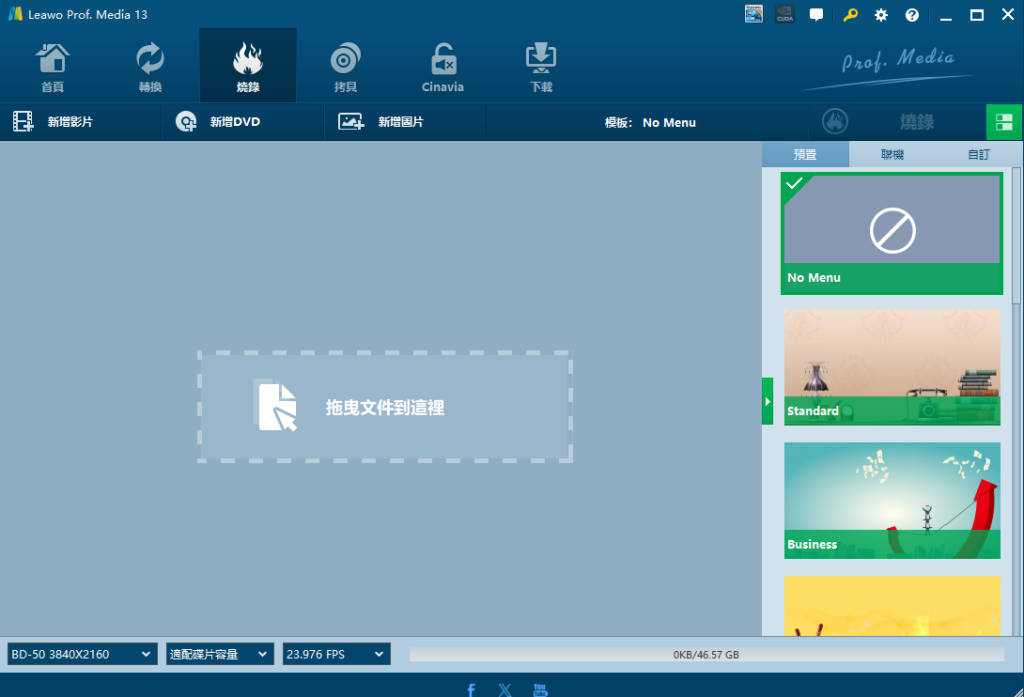Image resolution: width=1024 pixels, height=697 pixels.
Task: Open settings with the gear icon
Action: pos(881,14)
